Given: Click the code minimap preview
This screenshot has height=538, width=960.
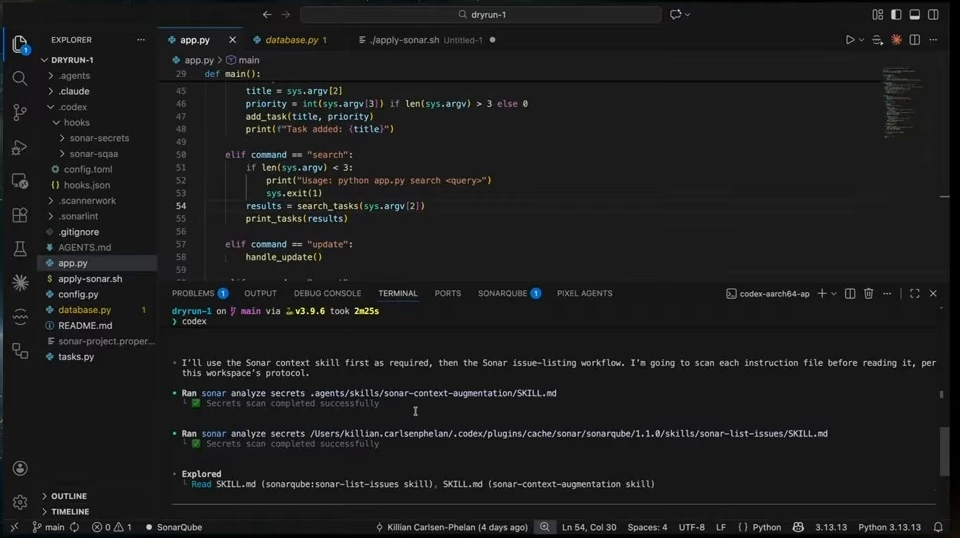Looking at the screenshot, I should [x=902, y=101].
